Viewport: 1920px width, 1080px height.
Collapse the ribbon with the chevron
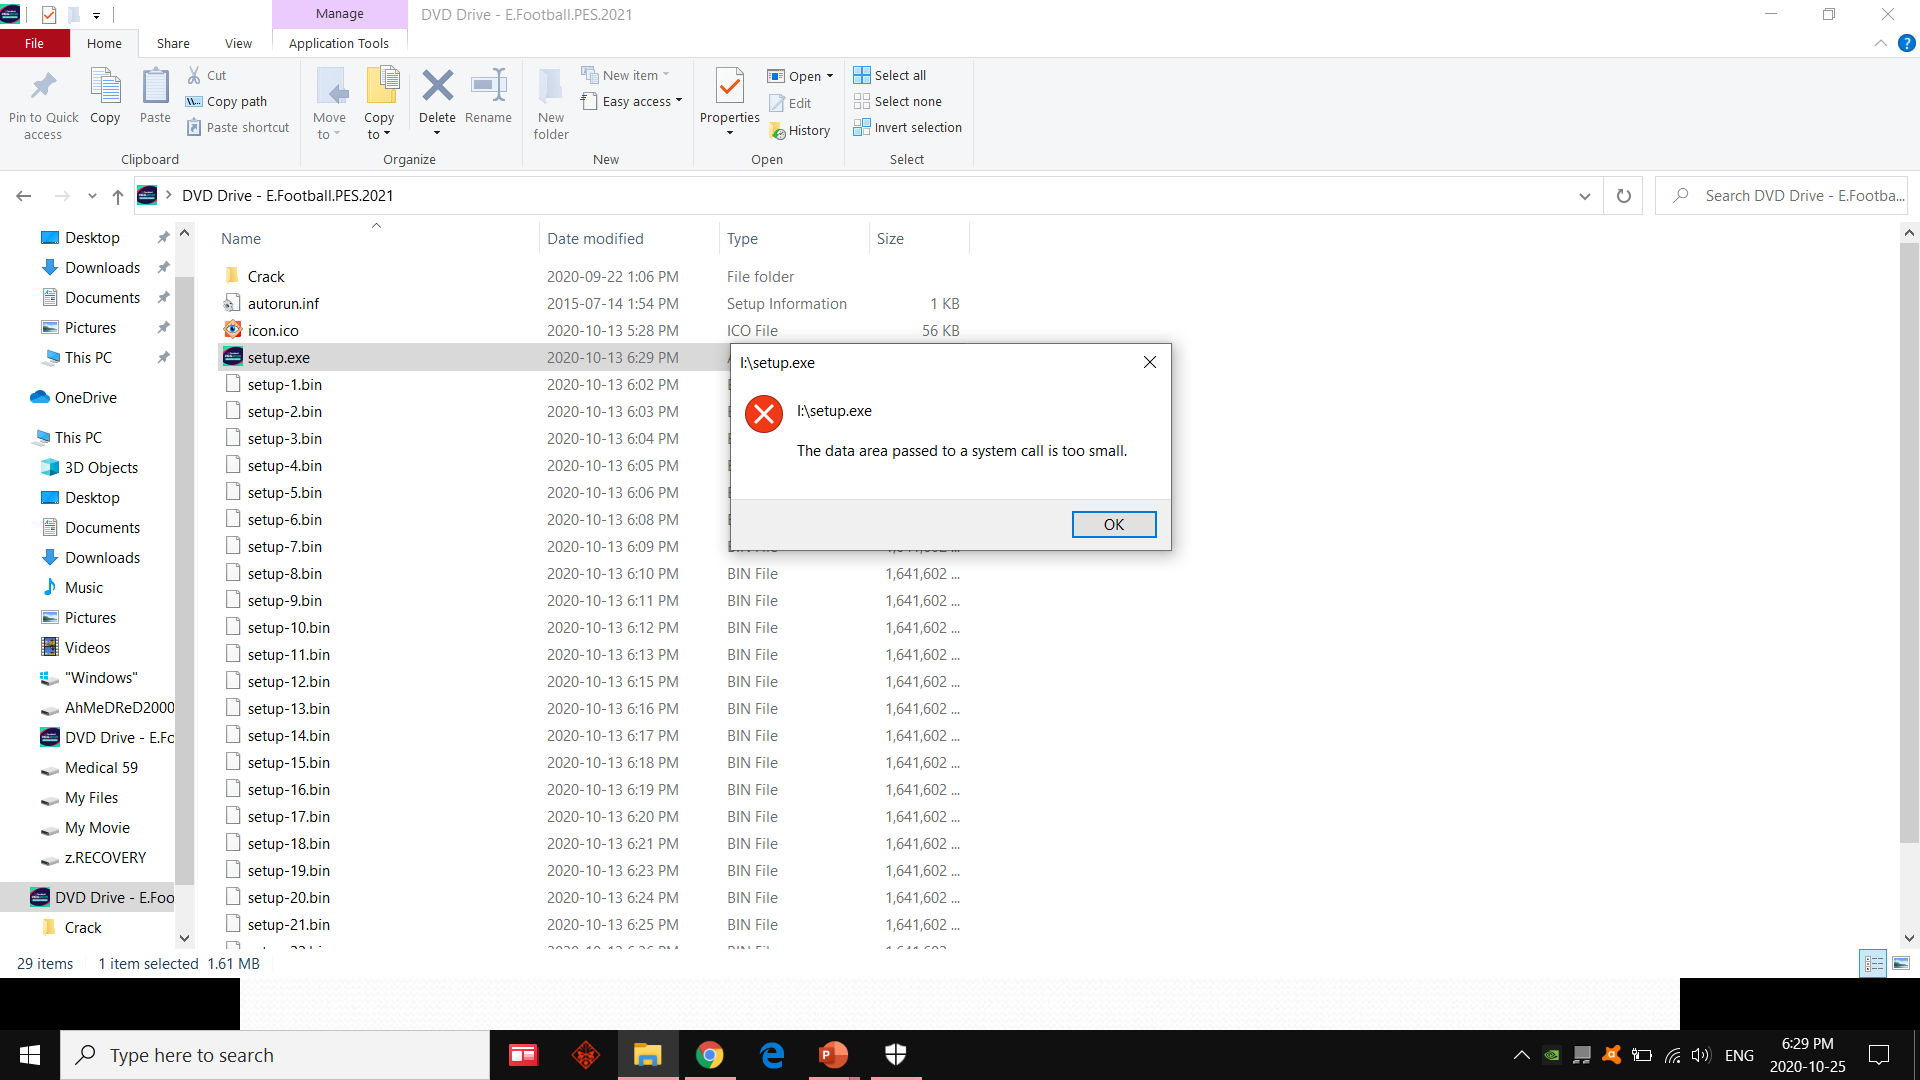tap(1881, 43)
